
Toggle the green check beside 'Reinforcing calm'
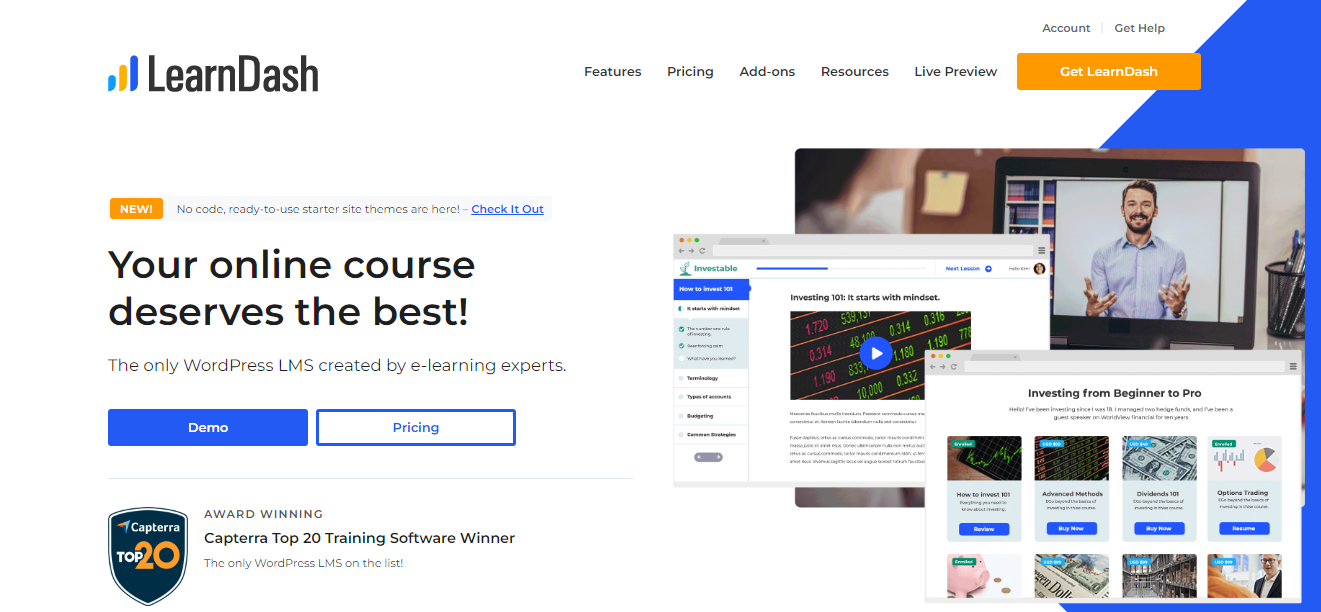(x=681, y=346)
